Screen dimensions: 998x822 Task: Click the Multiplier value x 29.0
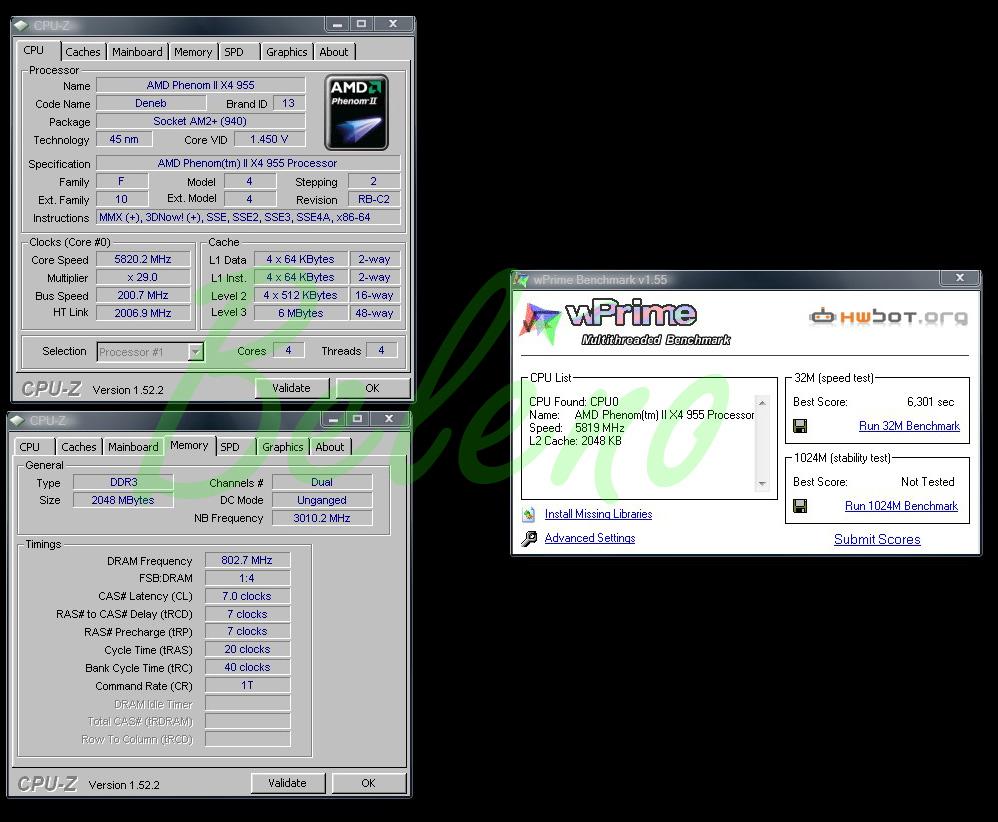tap(143, 277)
